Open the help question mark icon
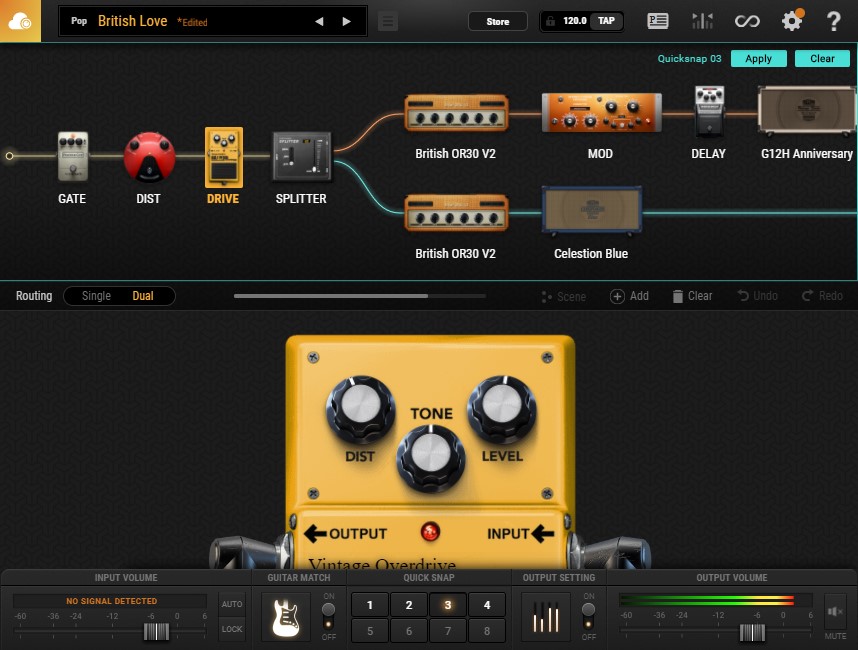Viewport: 858px width, 650px height. coord(833,21)
